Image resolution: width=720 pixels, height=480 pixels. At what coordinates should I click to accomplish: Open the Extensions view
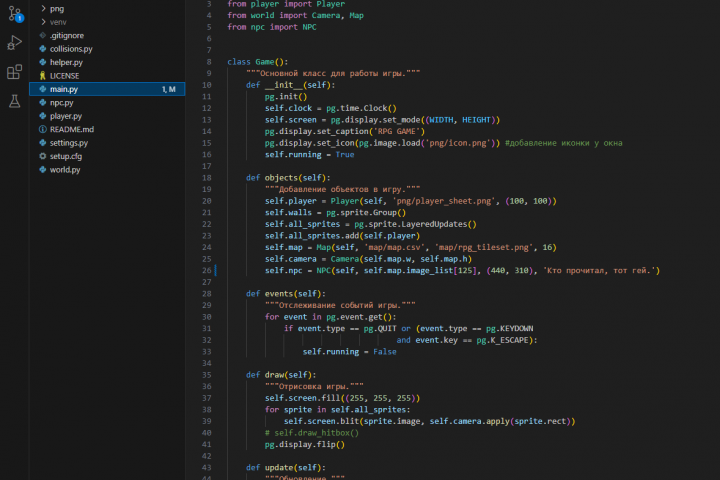coord(15,72)
